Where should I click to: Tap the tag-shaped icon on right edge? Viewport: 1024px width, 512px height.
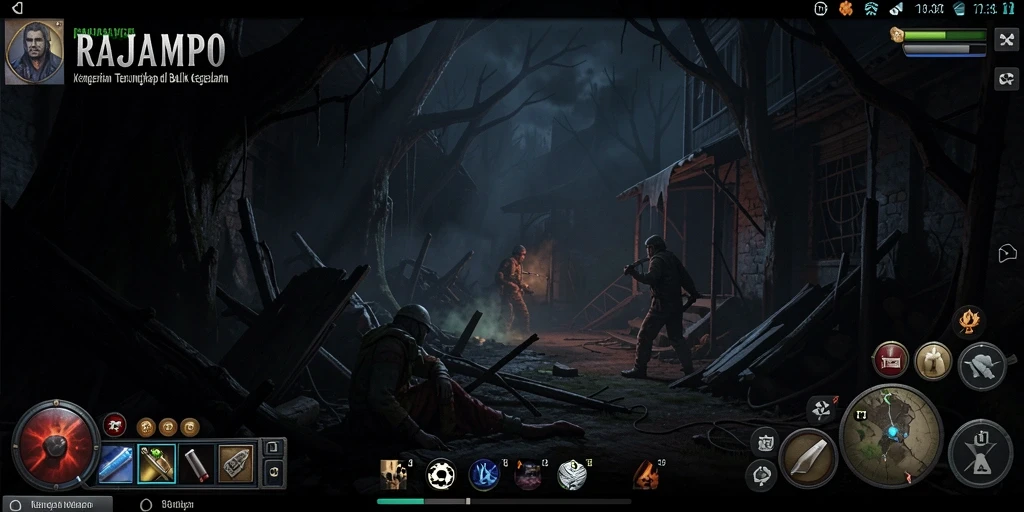click(1008, 254)
